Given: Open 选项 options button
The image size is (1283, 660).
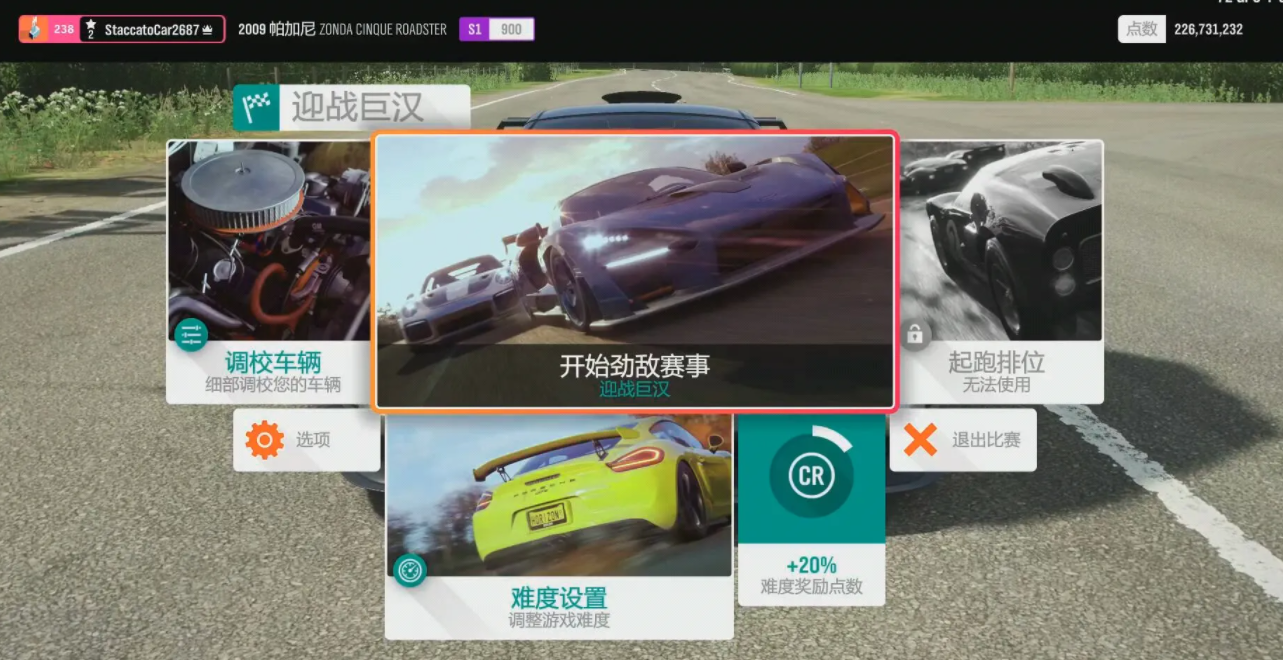Looking at the screenshot, I should click(307, 440).
